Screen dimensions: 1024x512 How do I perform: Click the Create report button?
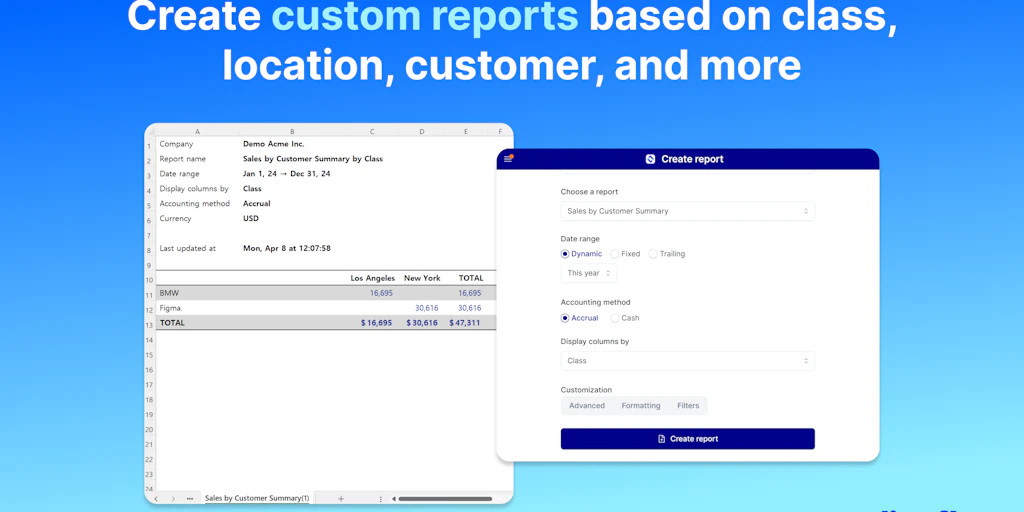688,439
